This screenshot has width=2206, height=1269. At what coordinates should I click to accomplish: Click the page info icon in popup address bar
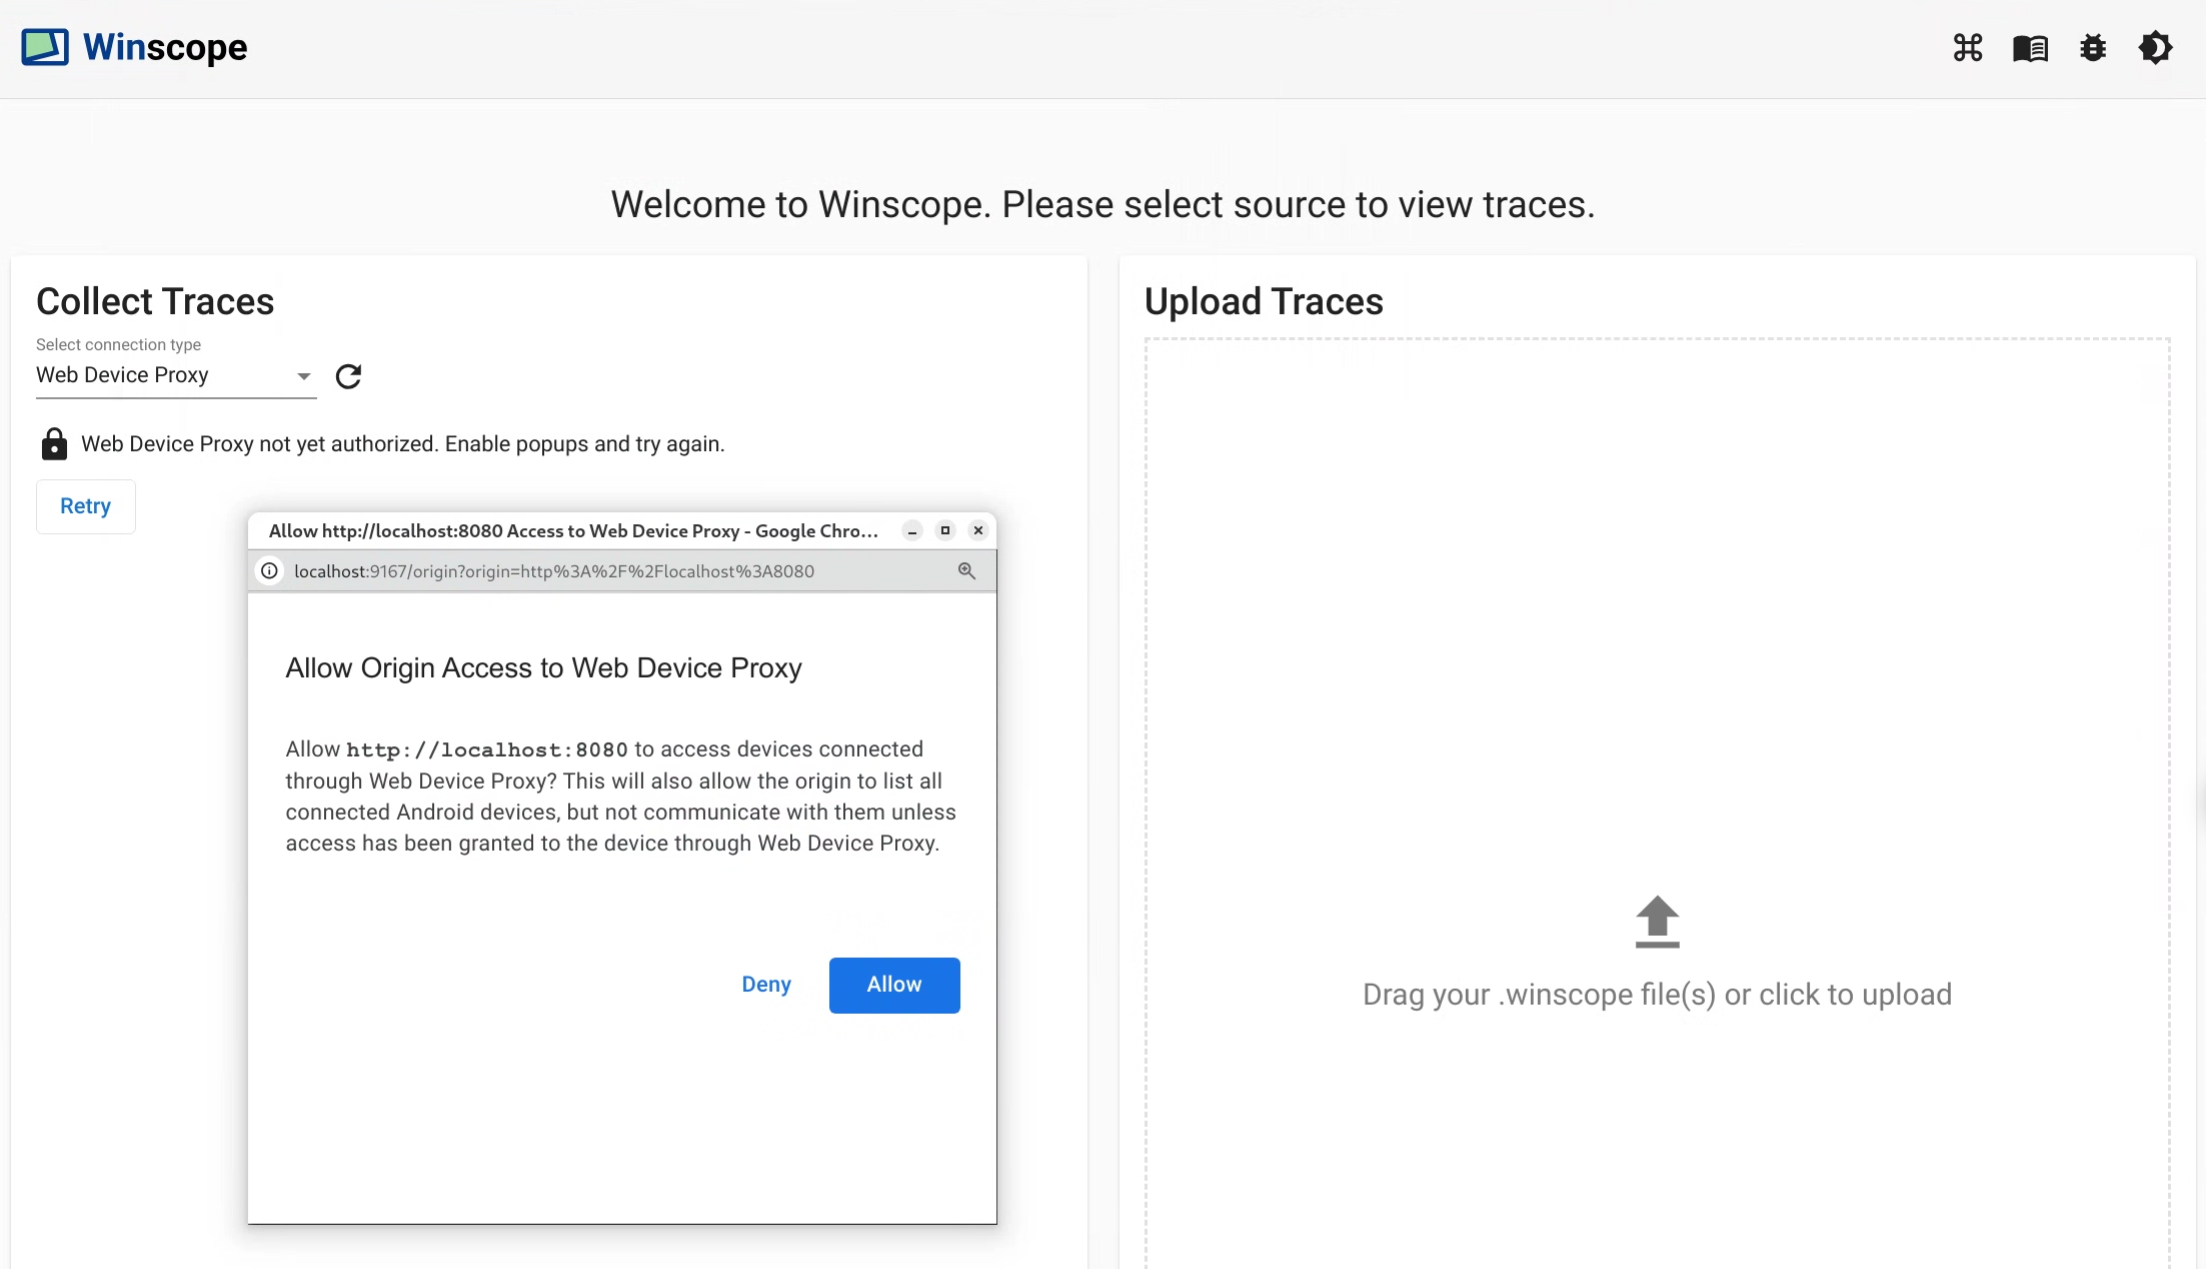pyautogui.click(x=270, y=571)
